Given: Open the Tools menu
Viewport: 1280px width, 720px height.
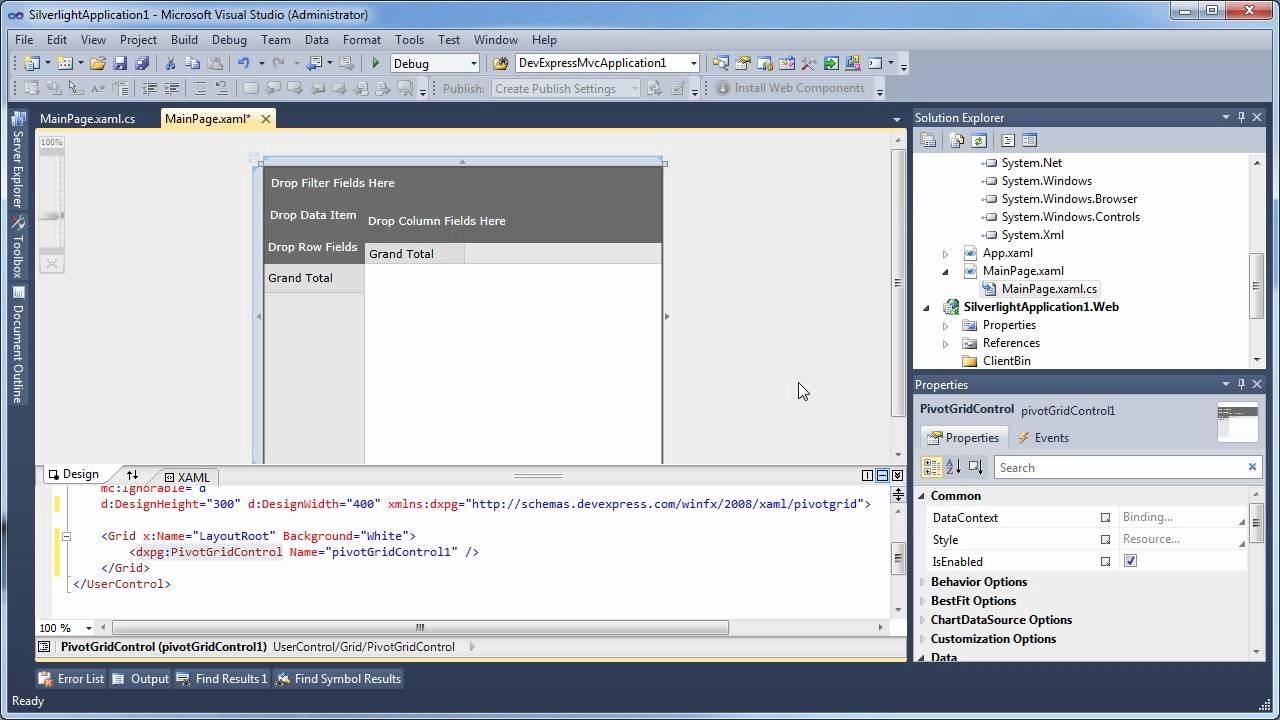Looking at the screenshot, I should pyautogui.click(x=409, y=40).
